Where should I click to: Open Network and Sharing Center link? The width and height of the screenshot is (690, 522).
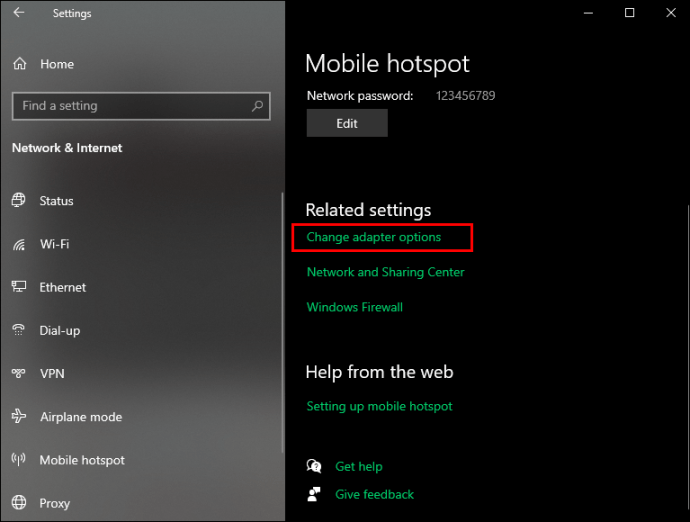coord(385,272)
